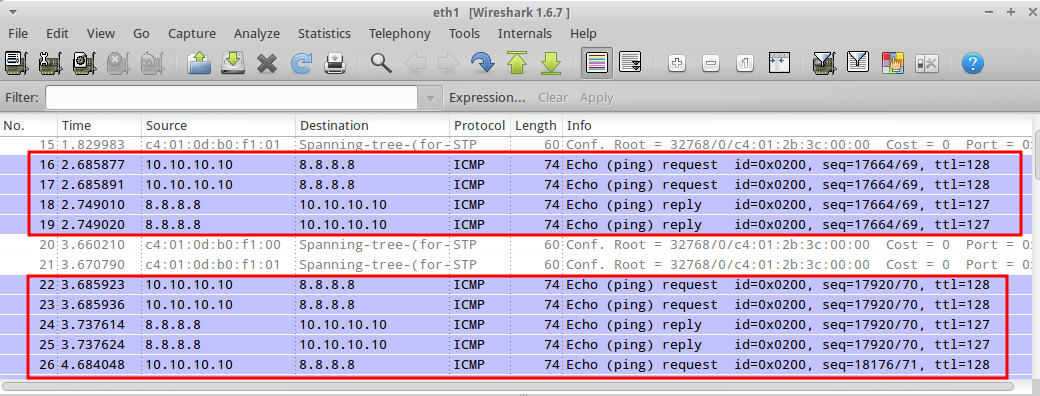Print packets using printer icon
1040x396 pixels.
pyautogui.click(x=335, y=64)
